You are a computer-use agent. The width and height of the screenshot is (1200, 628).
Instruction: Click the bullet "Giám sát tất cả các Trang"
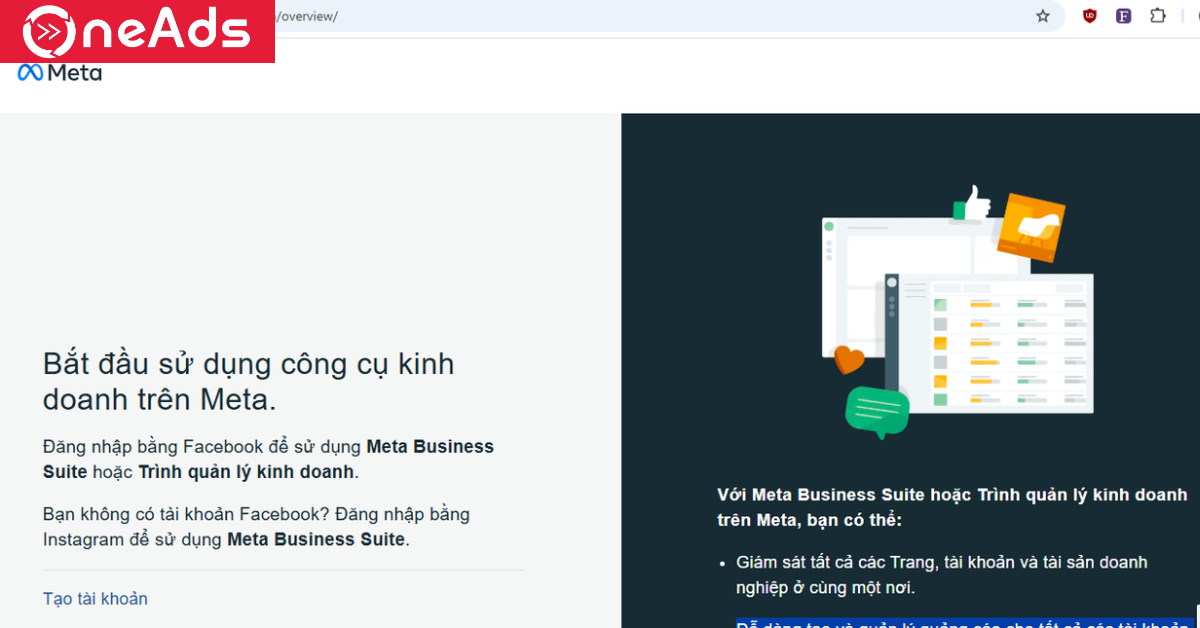point(941,575)
